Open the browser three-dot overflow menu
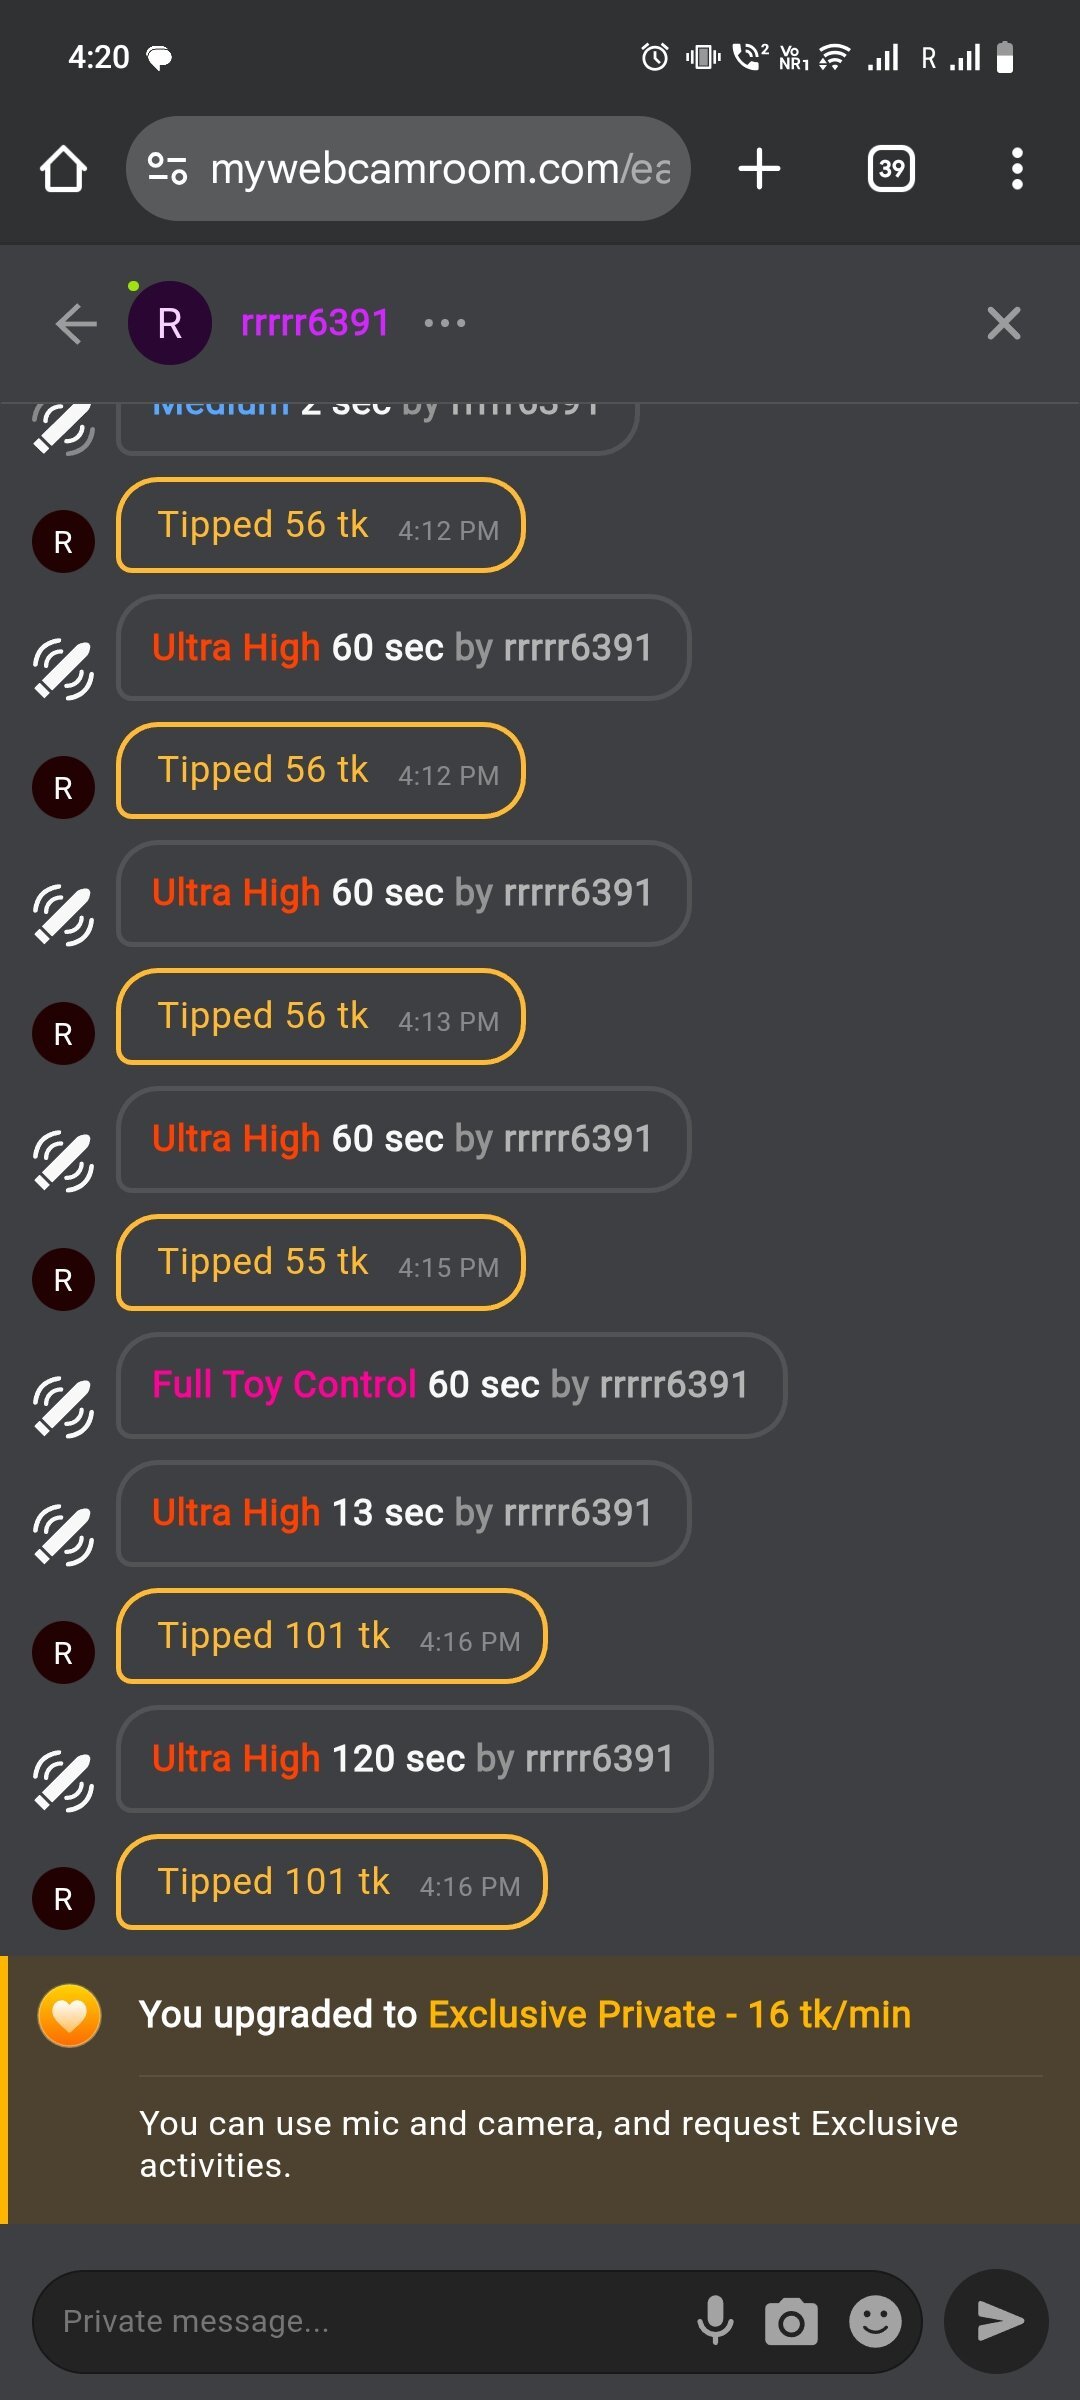This screenshot has height=2400, width=1080. (x=1016, y=169)
